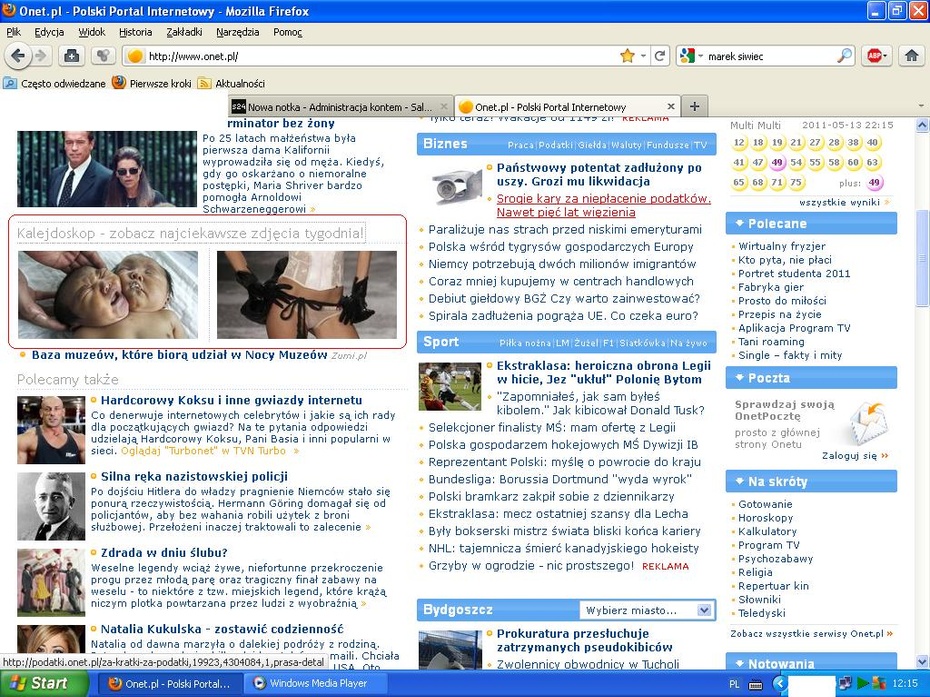The height and width of the screenshot is (697, 930).
Task: Reload the page with refresh icon
Action: click(x=660, y=56)
